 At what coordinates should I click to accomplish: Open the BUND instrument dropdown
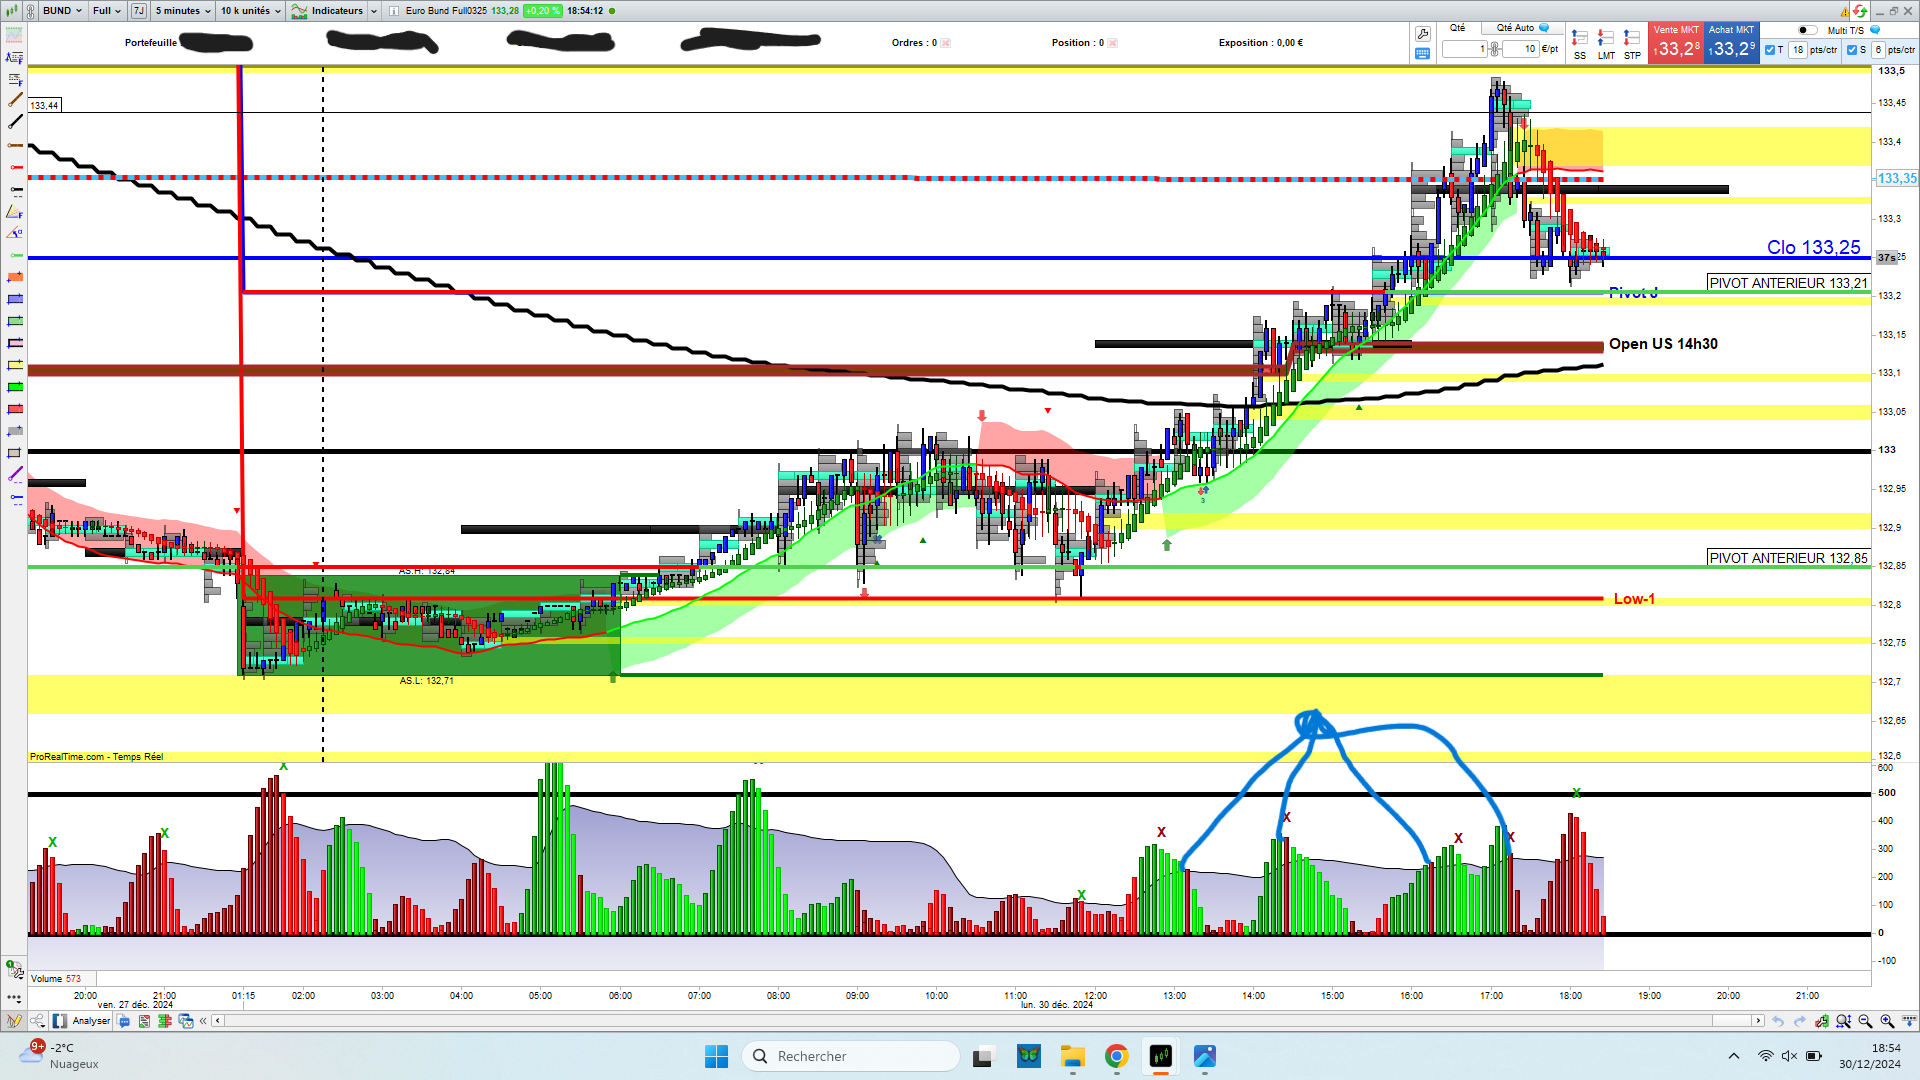[x=62, y=11]
